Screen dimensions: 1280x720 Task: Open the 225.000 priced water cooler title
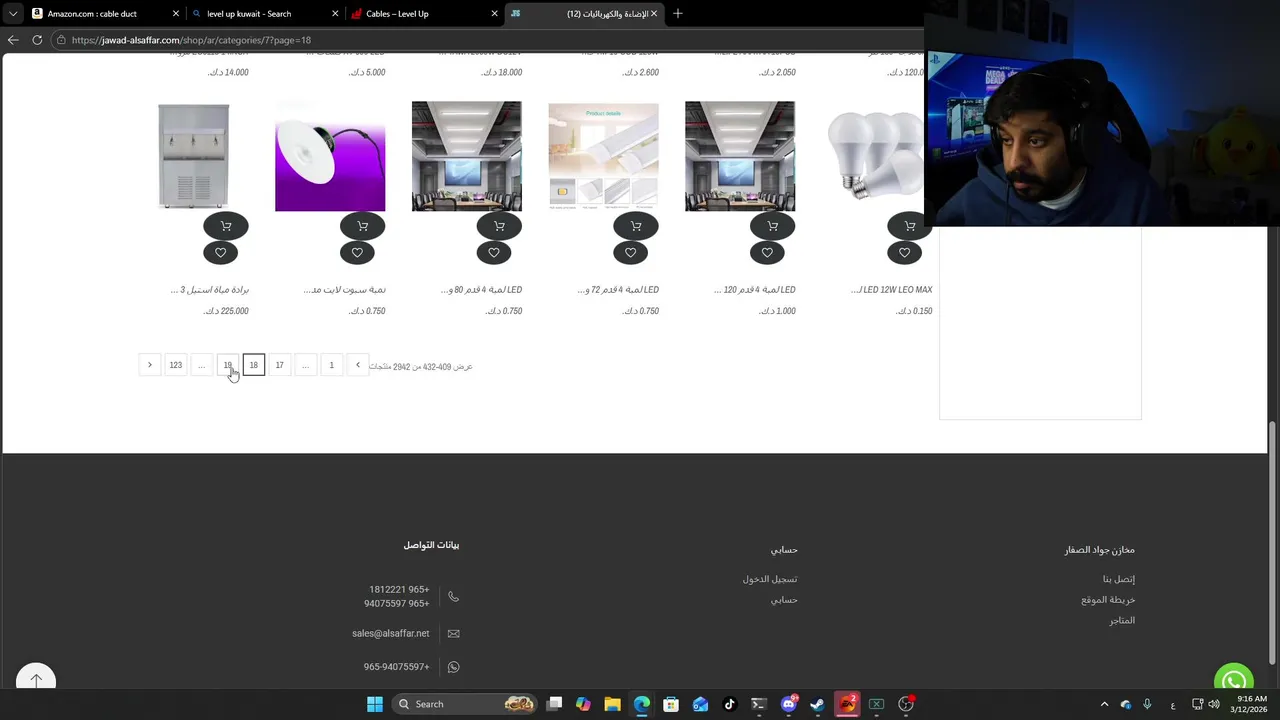(x=209, y=290)
